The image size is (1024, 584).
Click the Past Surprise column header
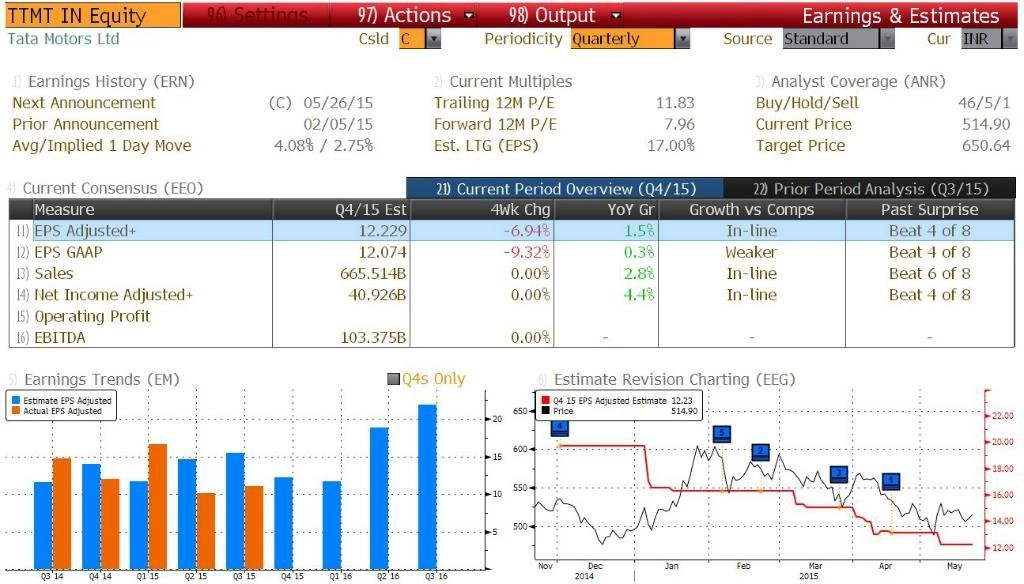930,210
